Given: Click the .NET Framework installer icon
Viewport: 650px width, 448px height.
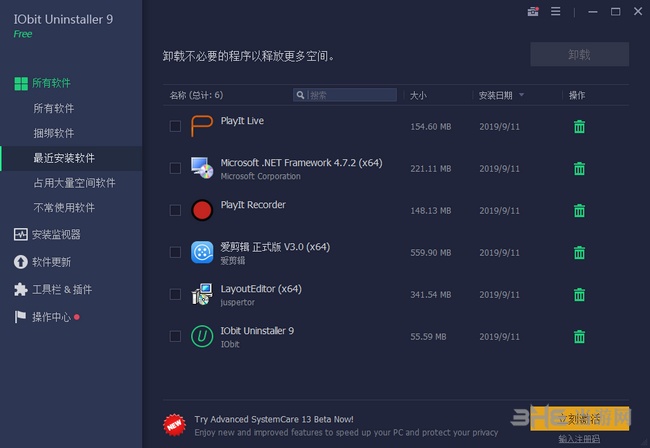Looking at the screenshot, I should click(202, 168).
